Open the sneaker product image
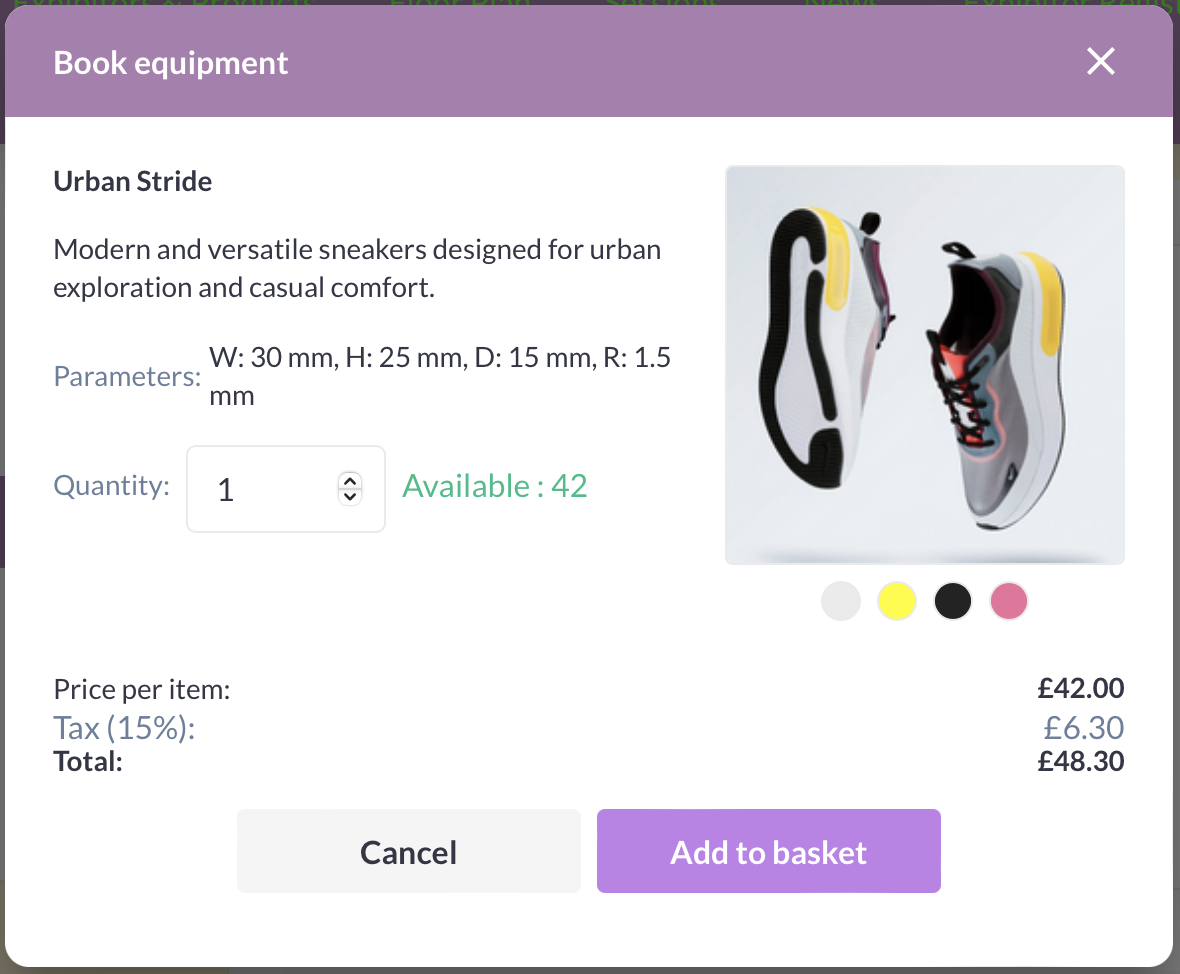The image size is (1180, 974). [924, 364]
